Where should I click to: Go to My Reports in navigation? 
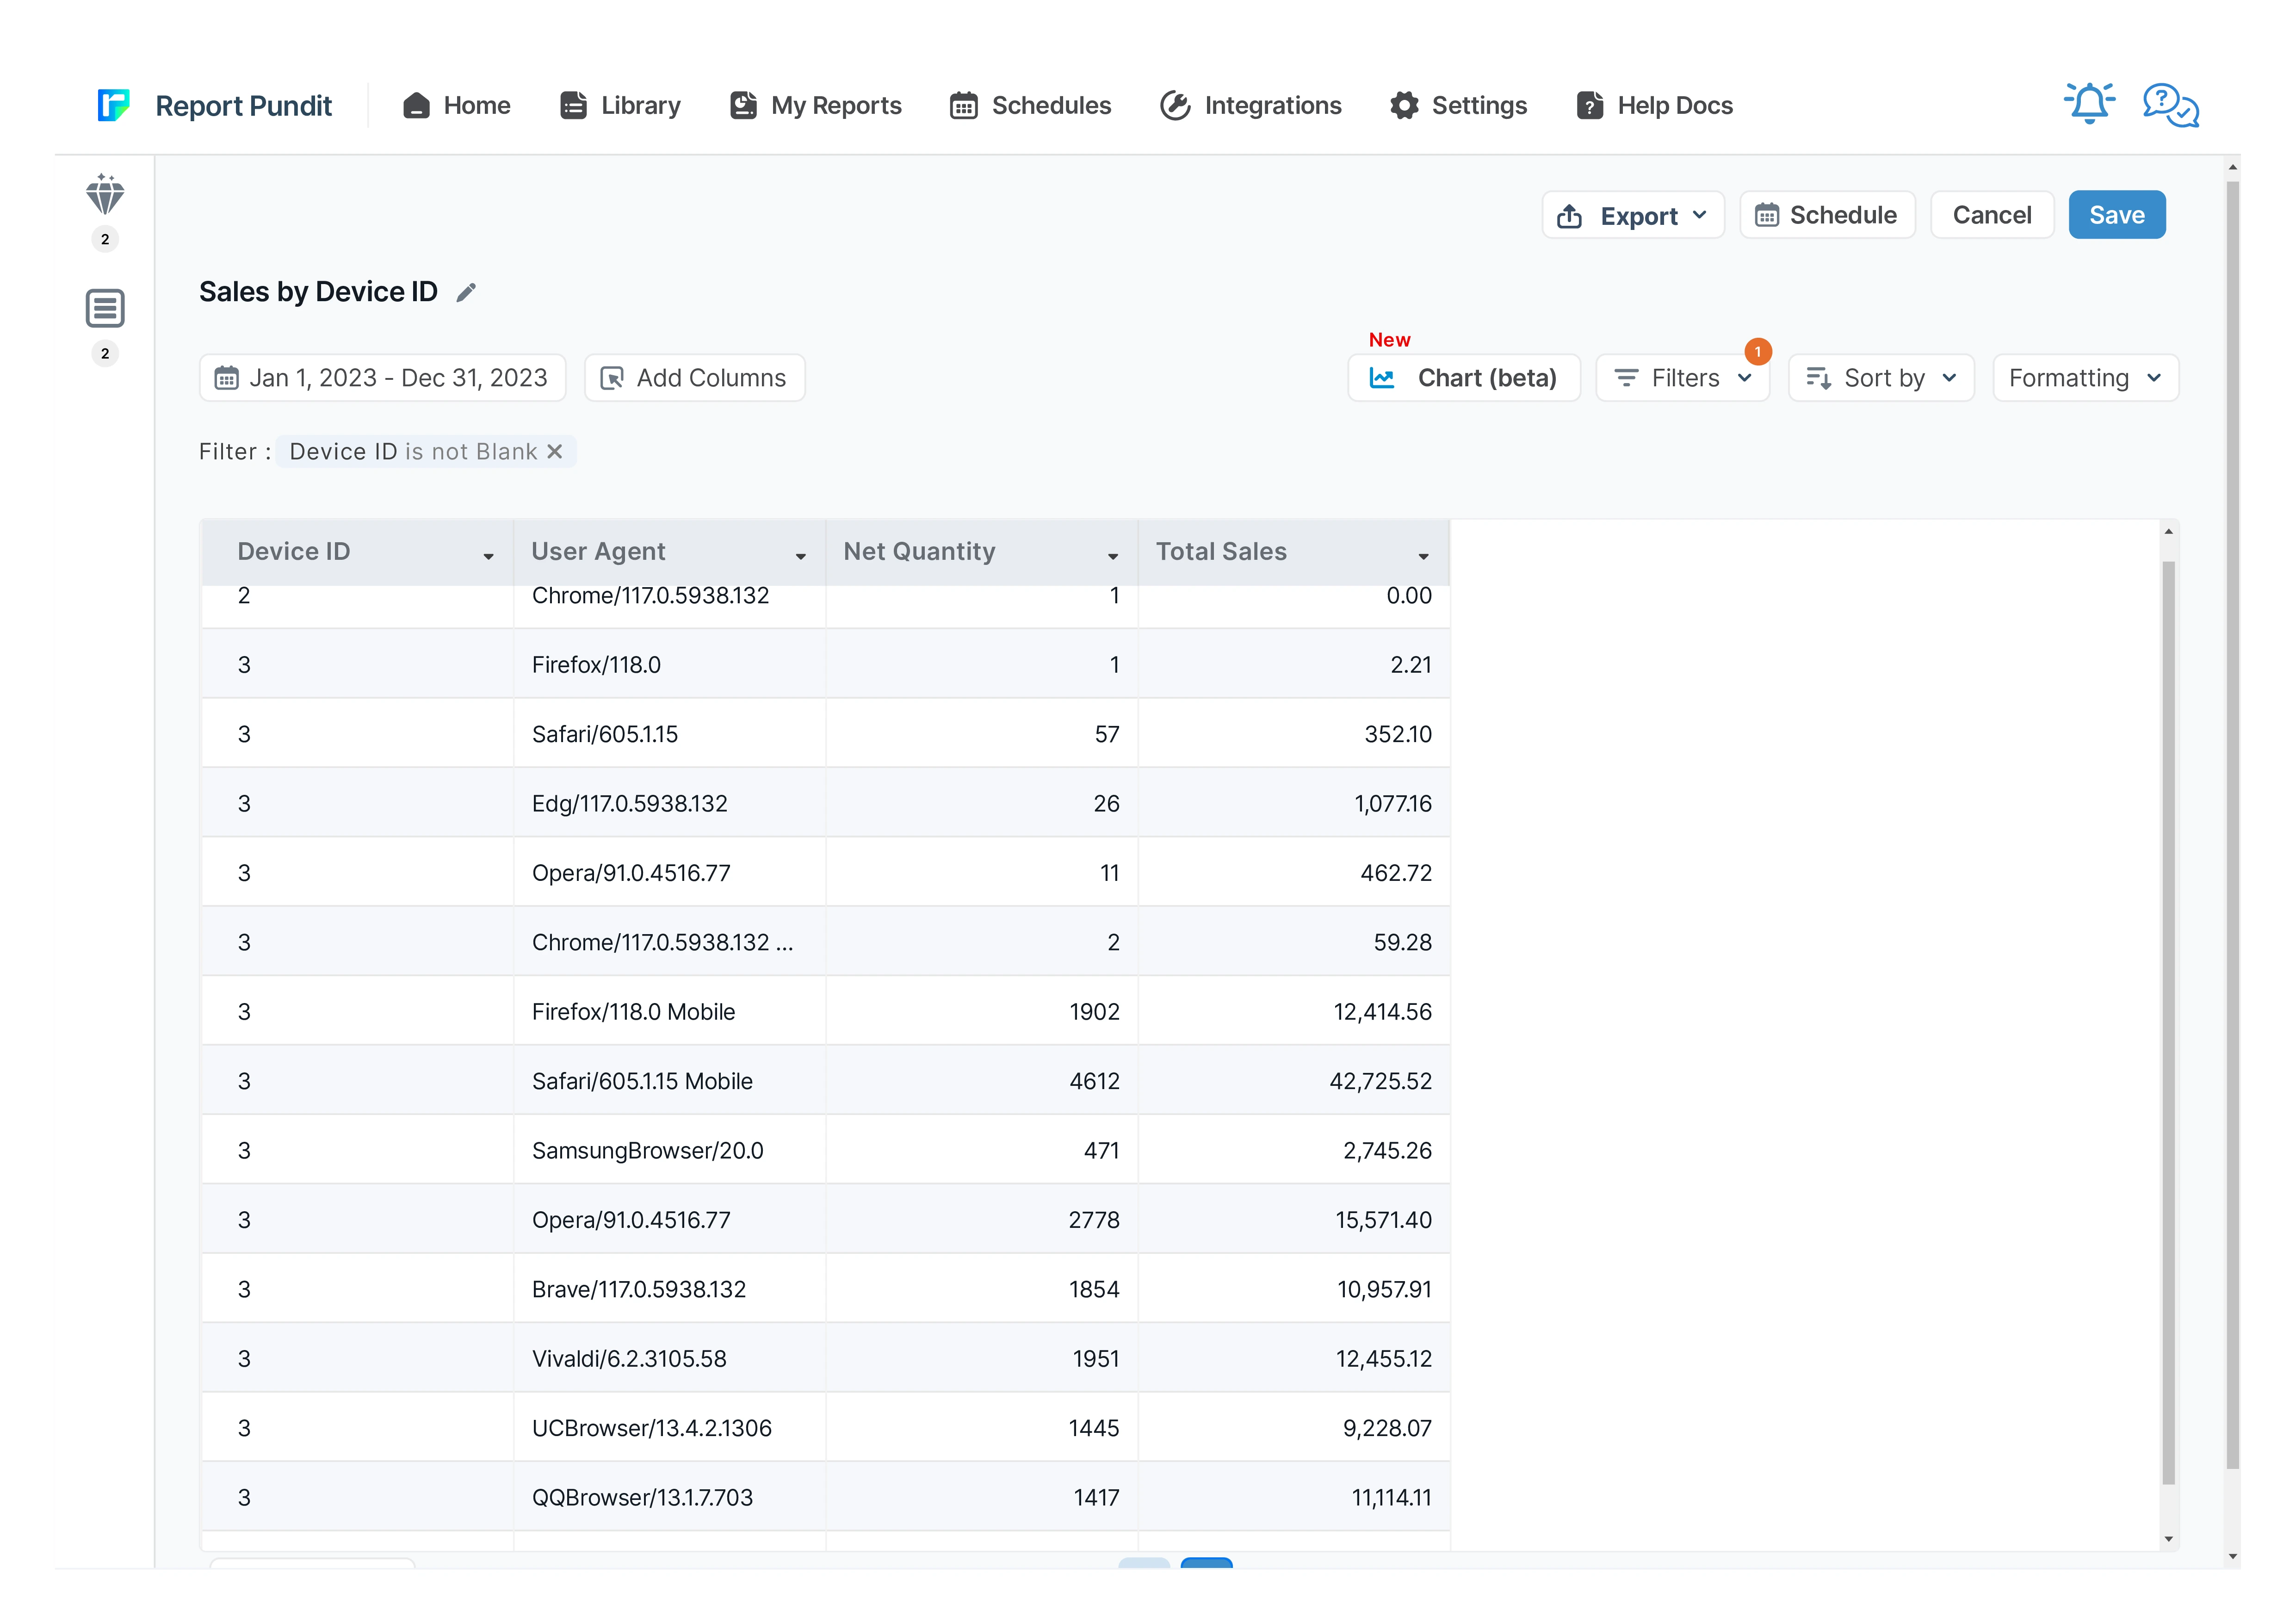coord(816,105)
